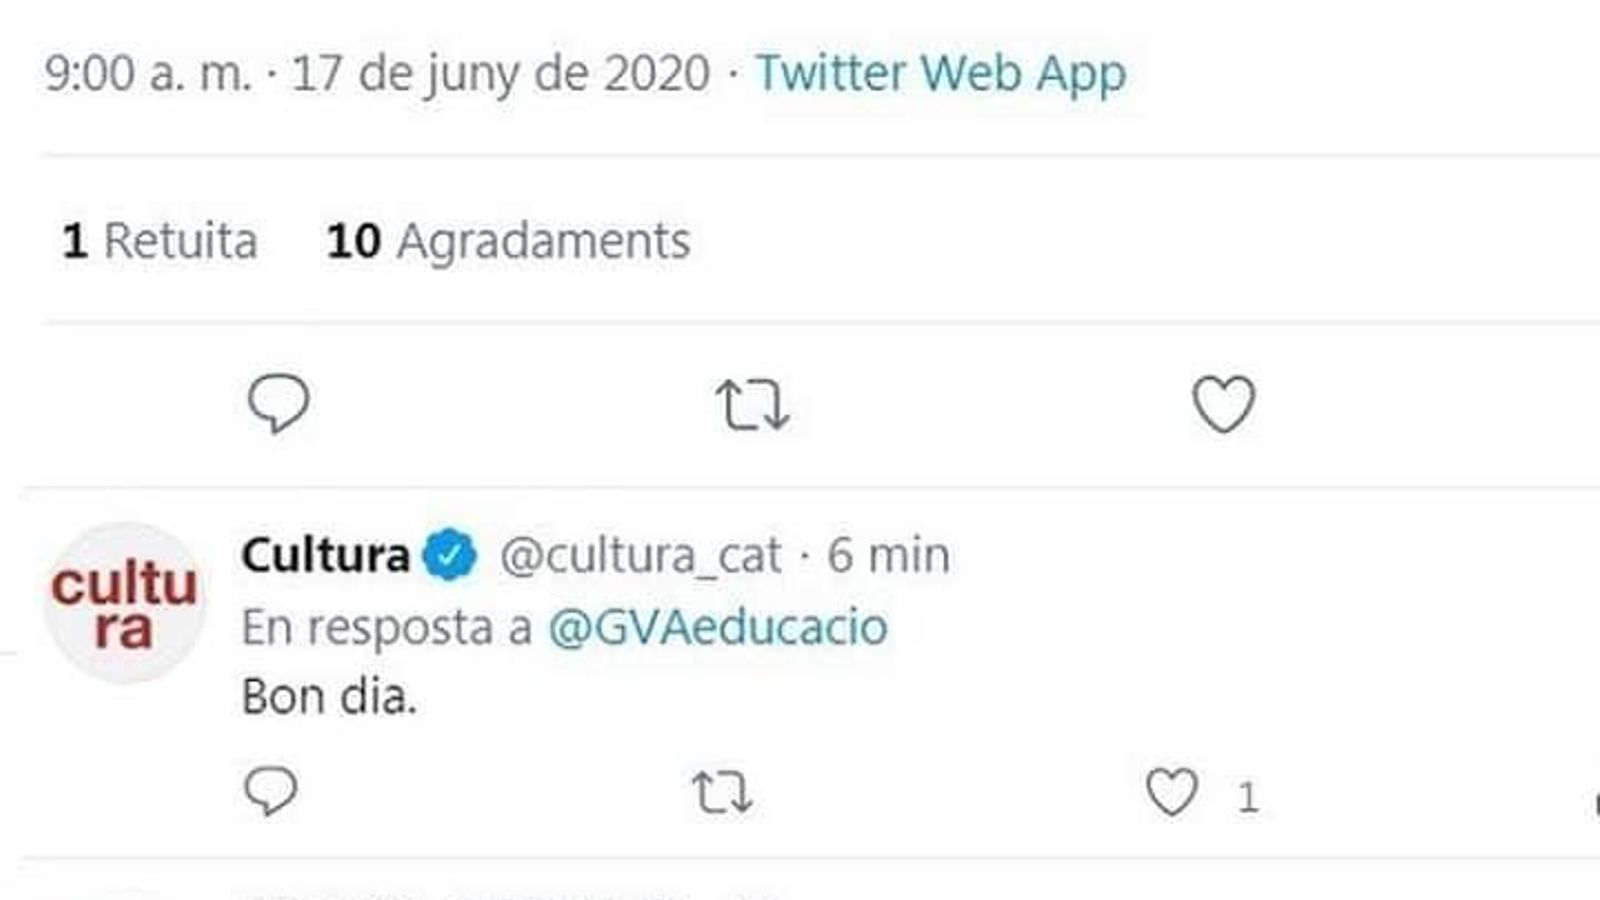This screenshot has width=1600, height=900.
Task: Reply to the main tweet via speech bubble
Action: [278, 403]
